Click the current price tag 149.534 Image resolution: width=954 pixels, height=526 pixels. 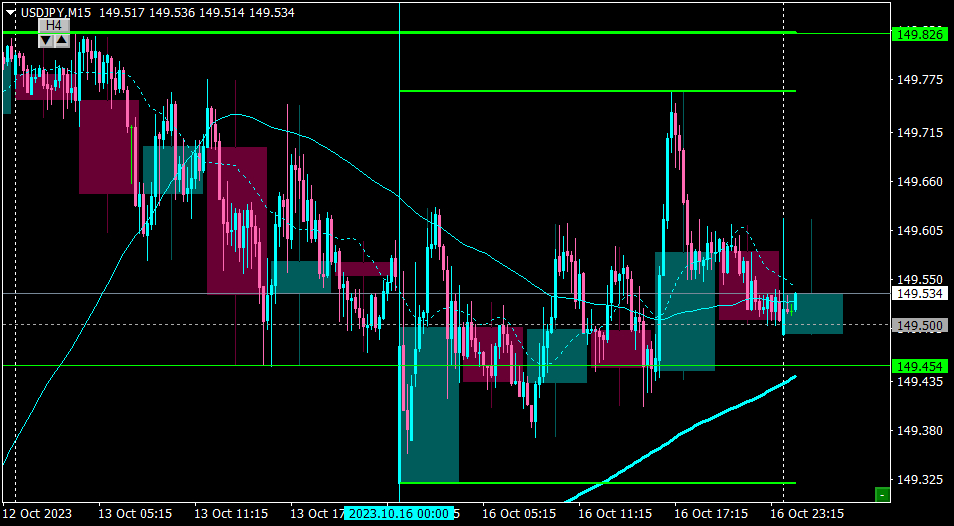click(920, 294)
